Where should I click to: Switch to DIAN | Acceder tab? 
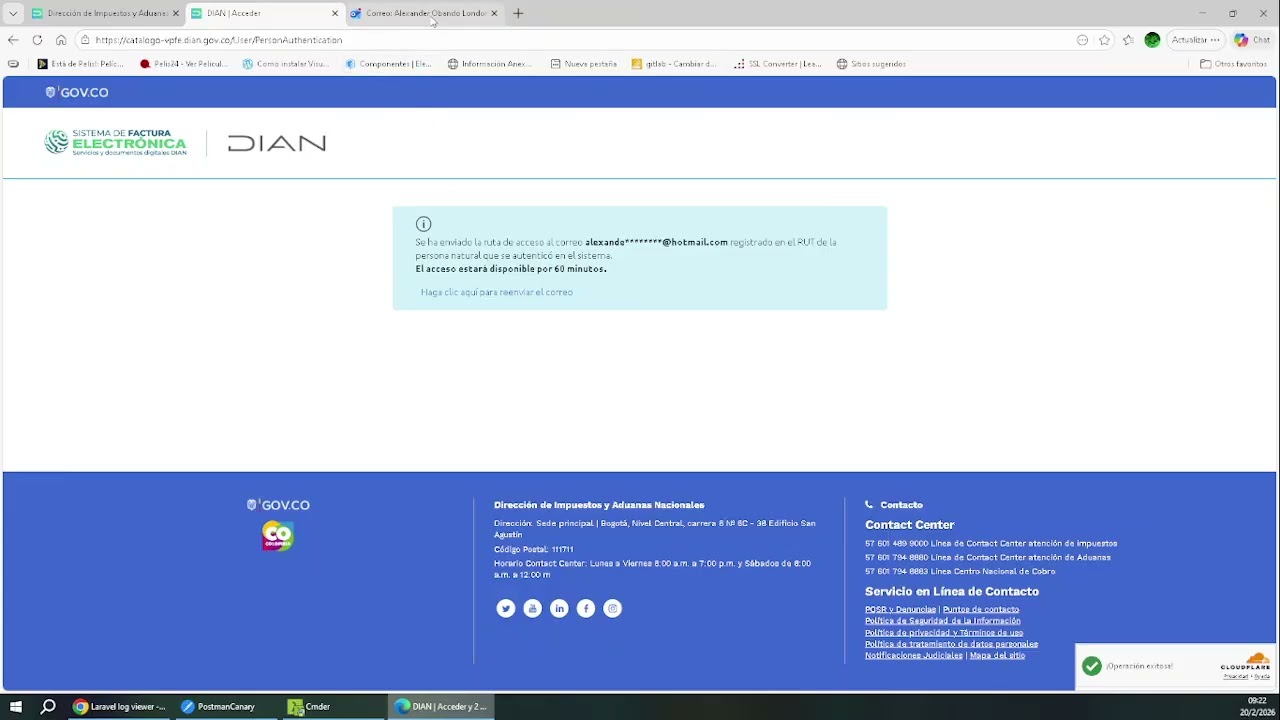coord(265,13)
